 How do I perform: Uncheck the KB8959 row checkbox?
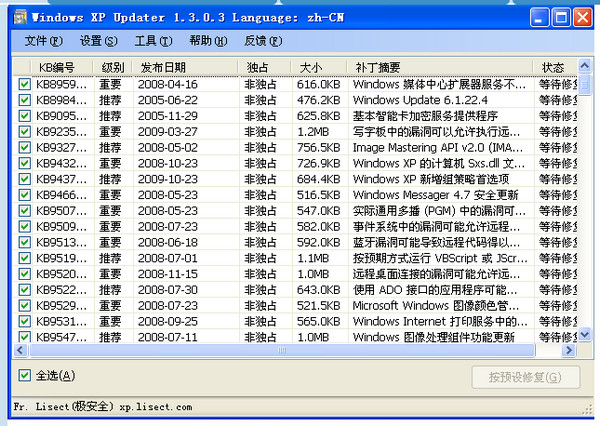(x=24, y=84)
